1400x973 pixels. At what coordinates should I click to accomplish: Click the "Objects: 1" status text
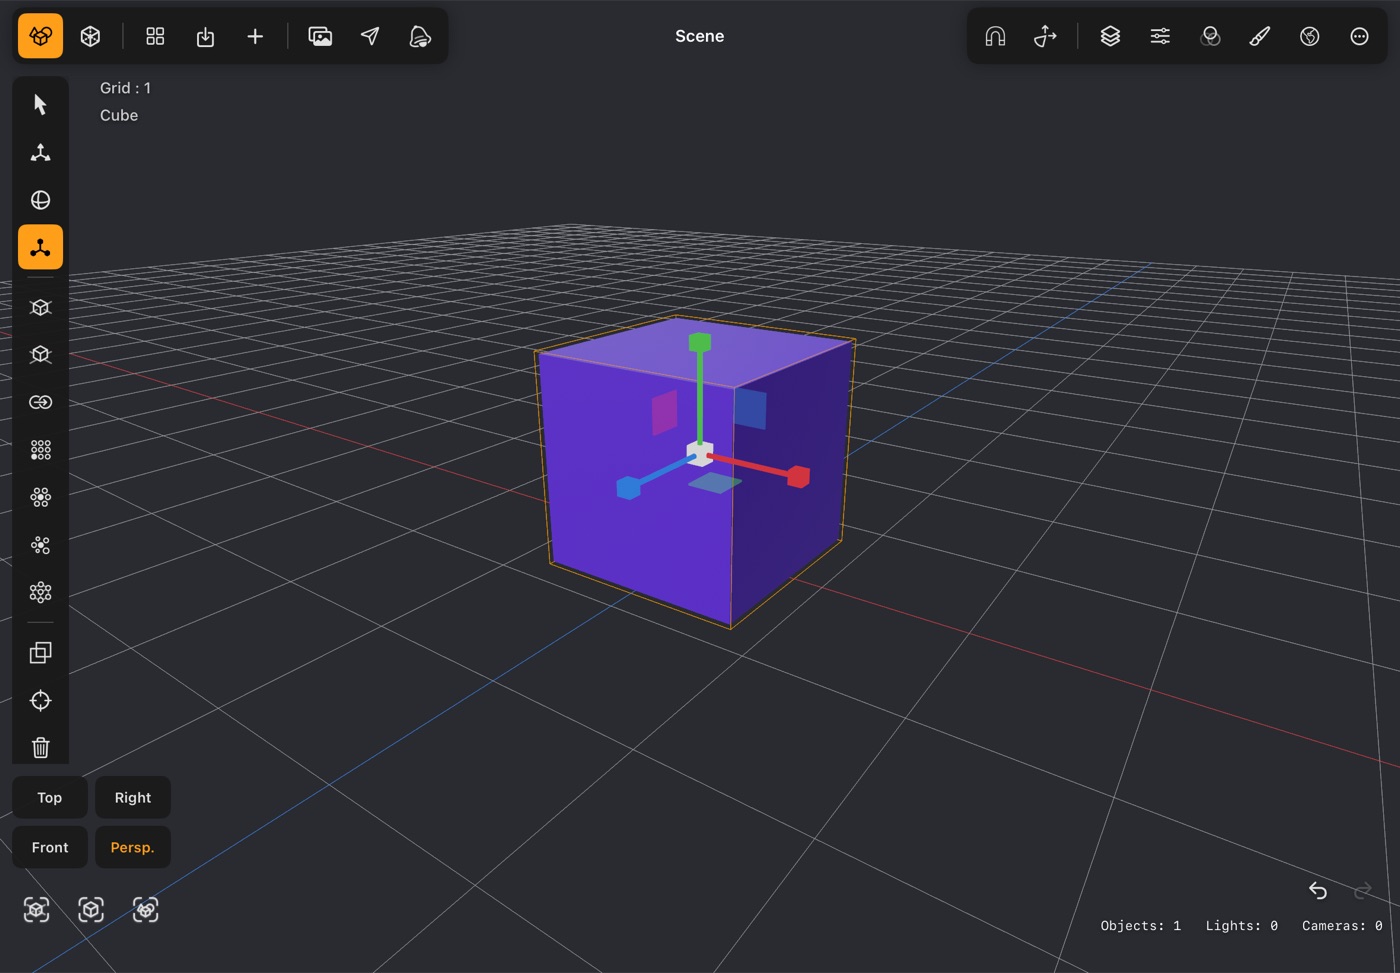pyautogui.click(x=1141, y=926)
